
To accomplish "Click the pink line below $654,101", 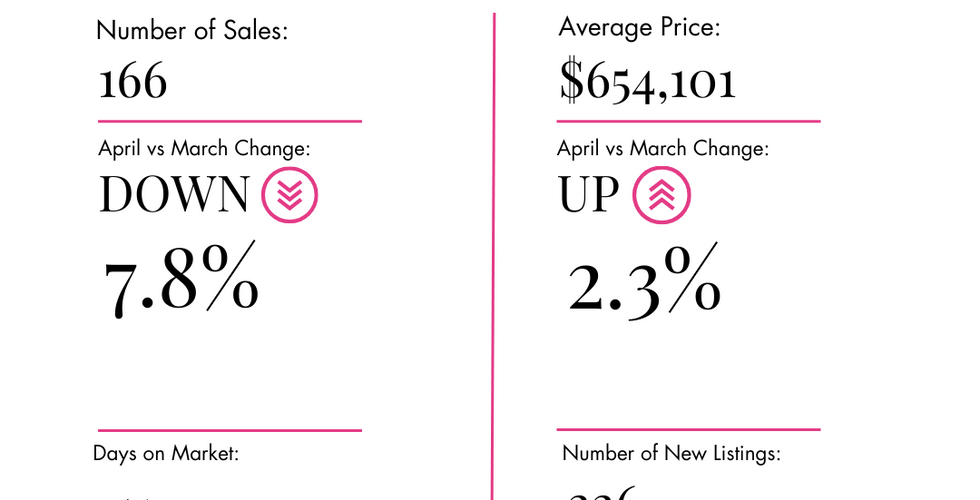I will pyautogui.click(x=689, y=121).
